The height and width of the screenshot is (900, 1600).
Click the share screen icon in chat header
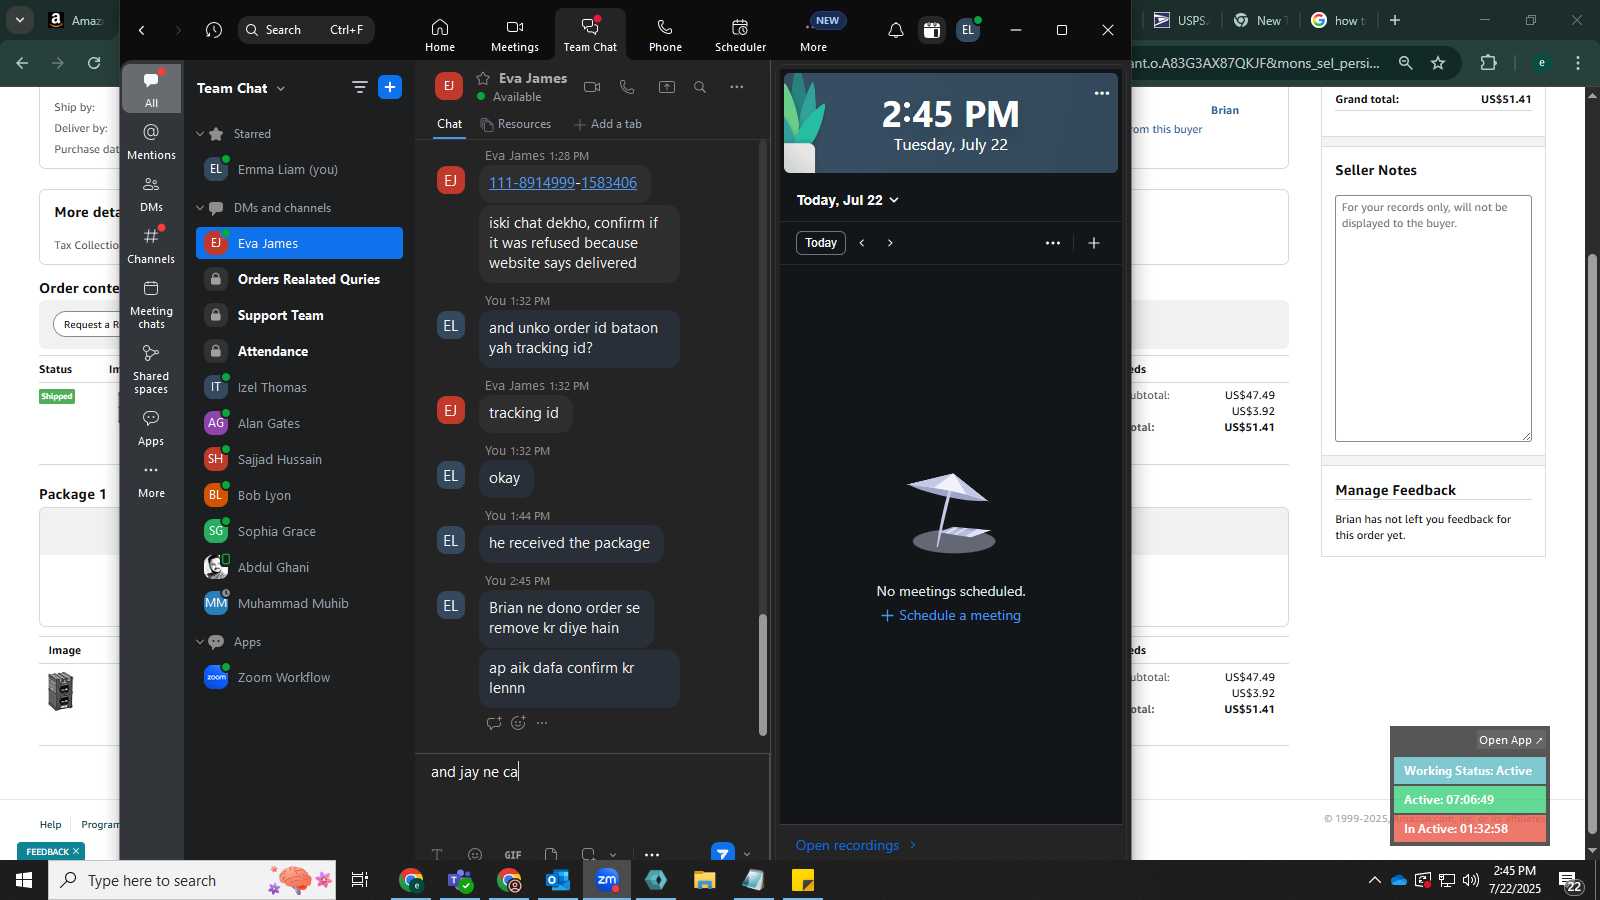(666, 87)
